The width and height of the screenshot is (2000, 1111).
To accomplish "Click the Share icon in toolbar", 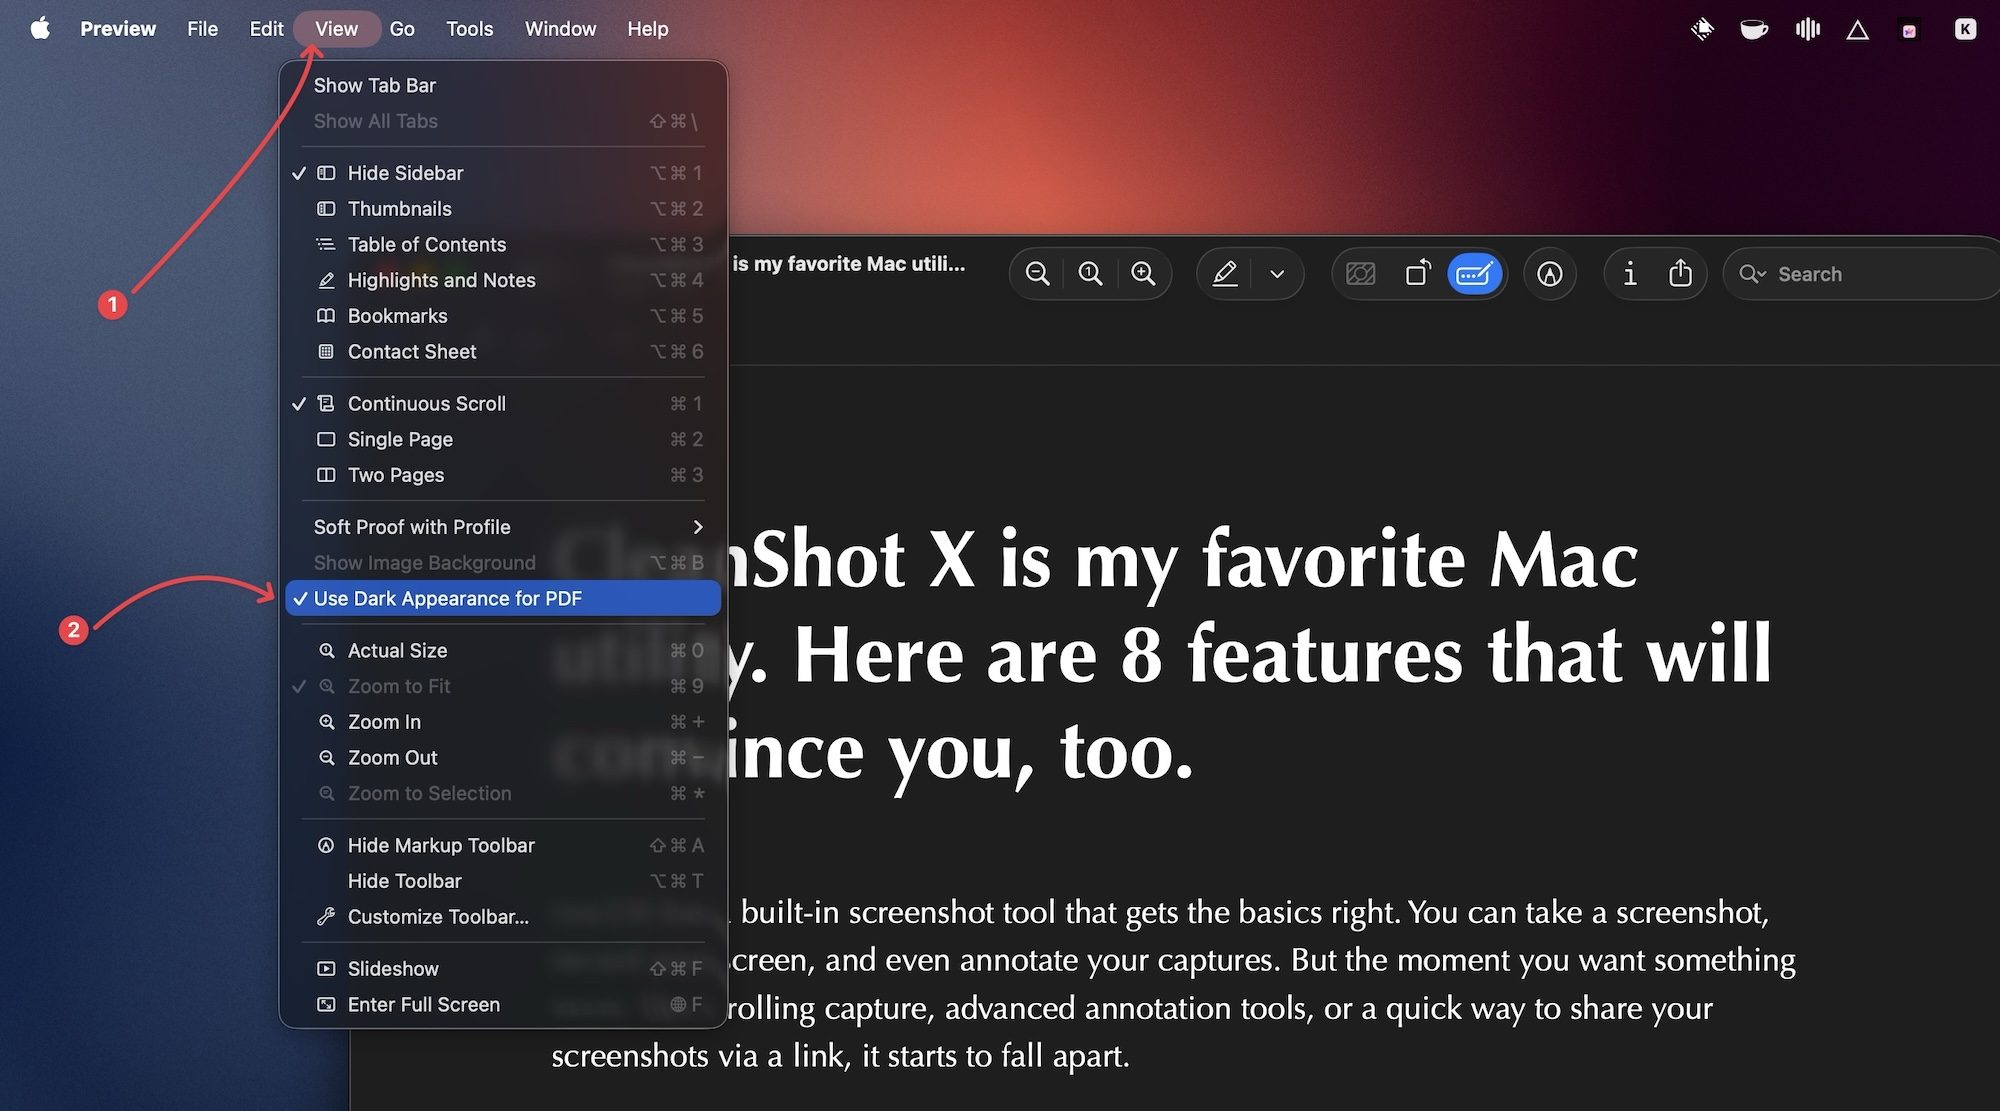I will [x=1681, y=274].
